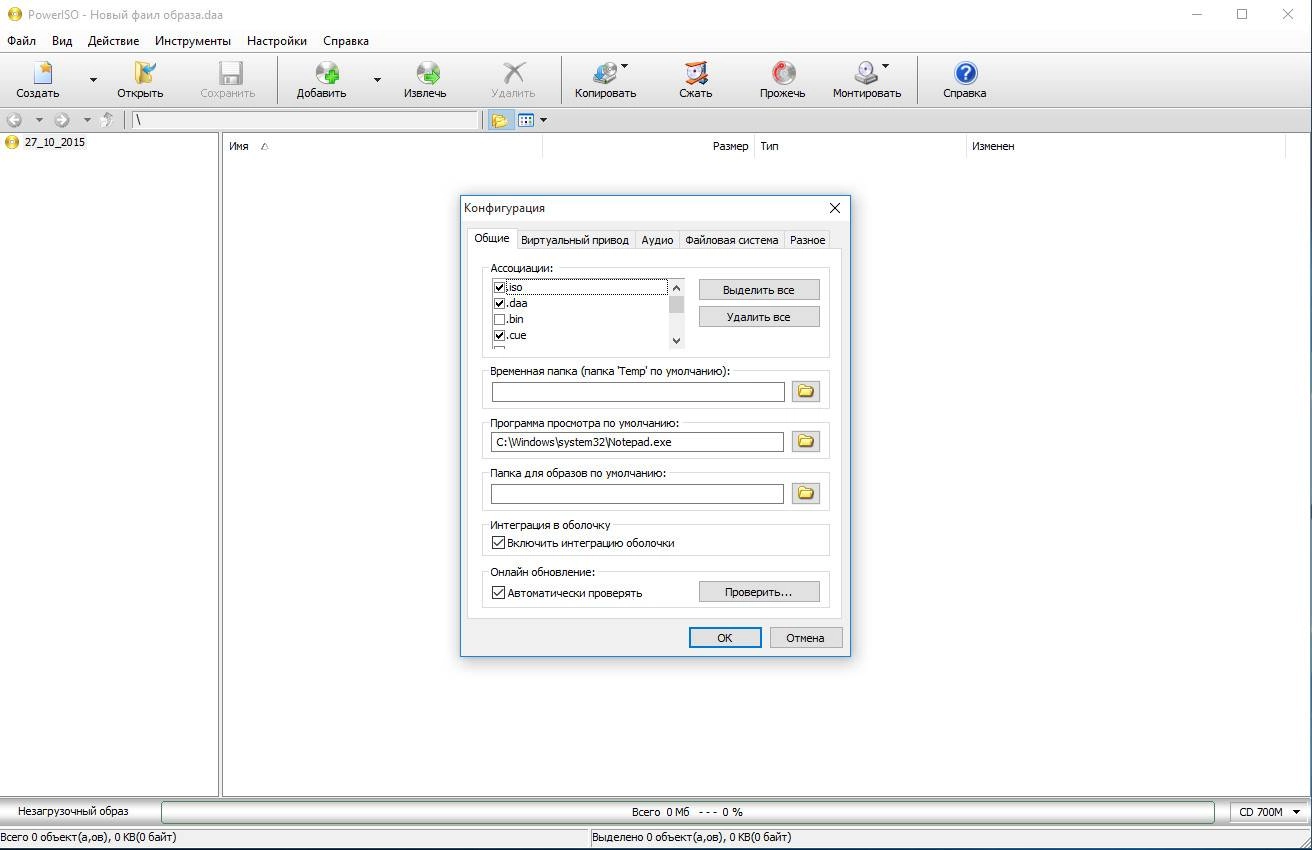The image size is (1312, 850).
Task: Click the main path address field
Action: 307,120
